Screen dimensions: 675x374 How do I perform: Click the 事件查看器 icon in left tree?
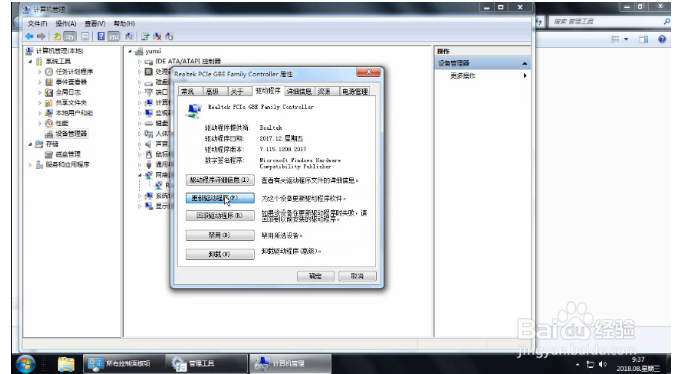click(49, 82)
